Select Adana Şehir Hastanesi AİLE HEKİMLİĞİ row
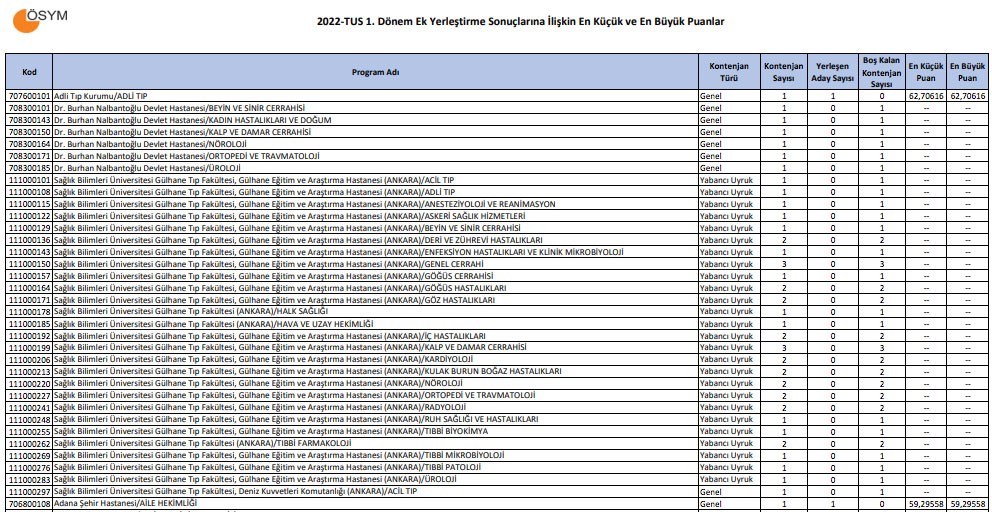This screenshot has height=512, width=992. (125, 504)
